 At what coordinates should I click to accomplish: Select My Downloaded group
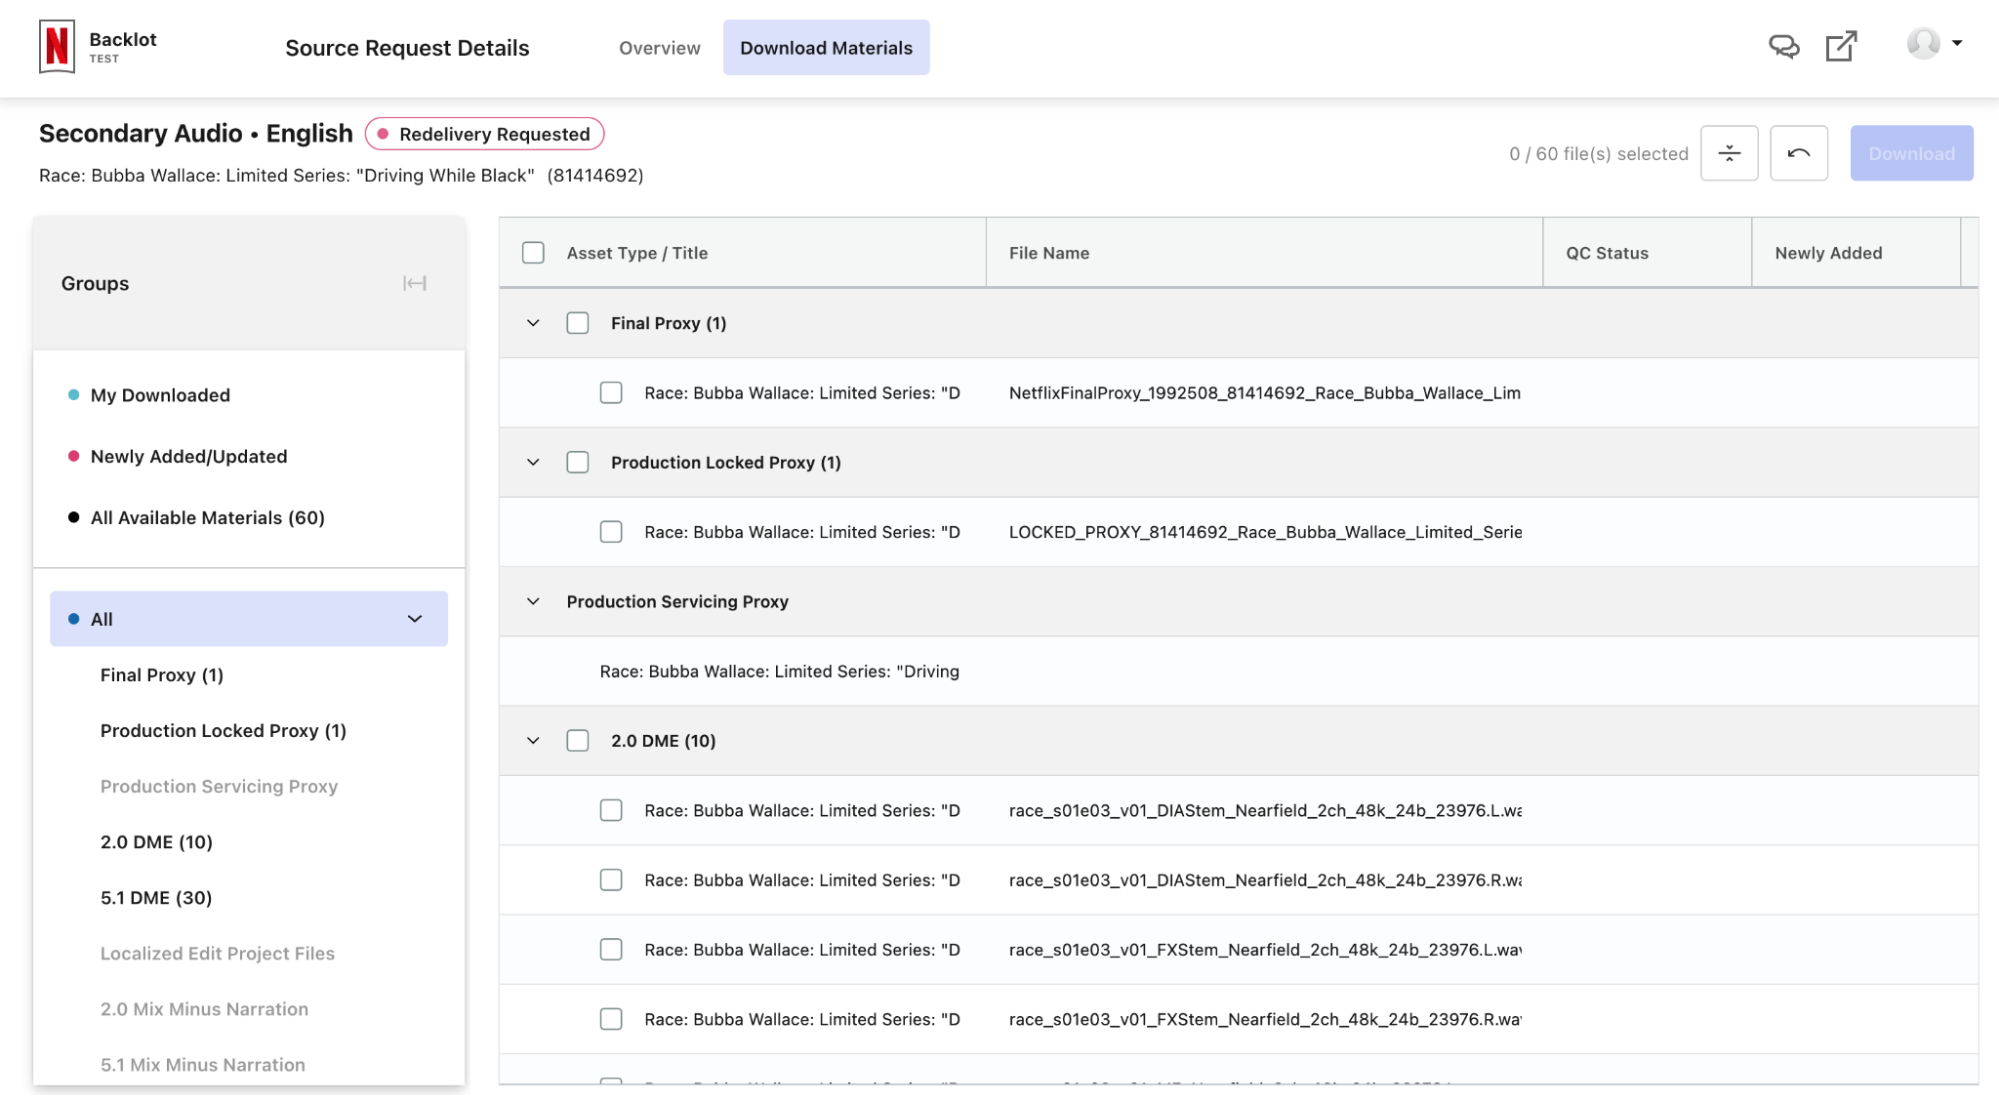160,395
